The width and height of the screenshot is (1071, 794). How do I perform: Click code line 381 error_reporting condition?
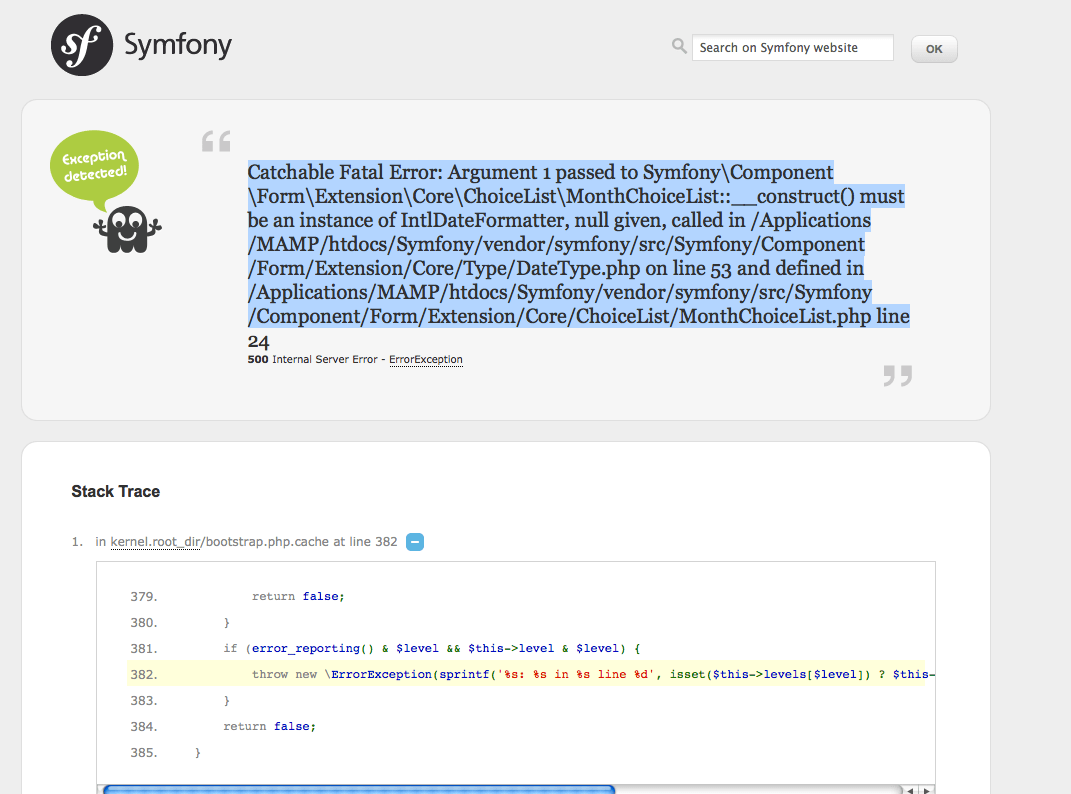(x=432, y=648)
